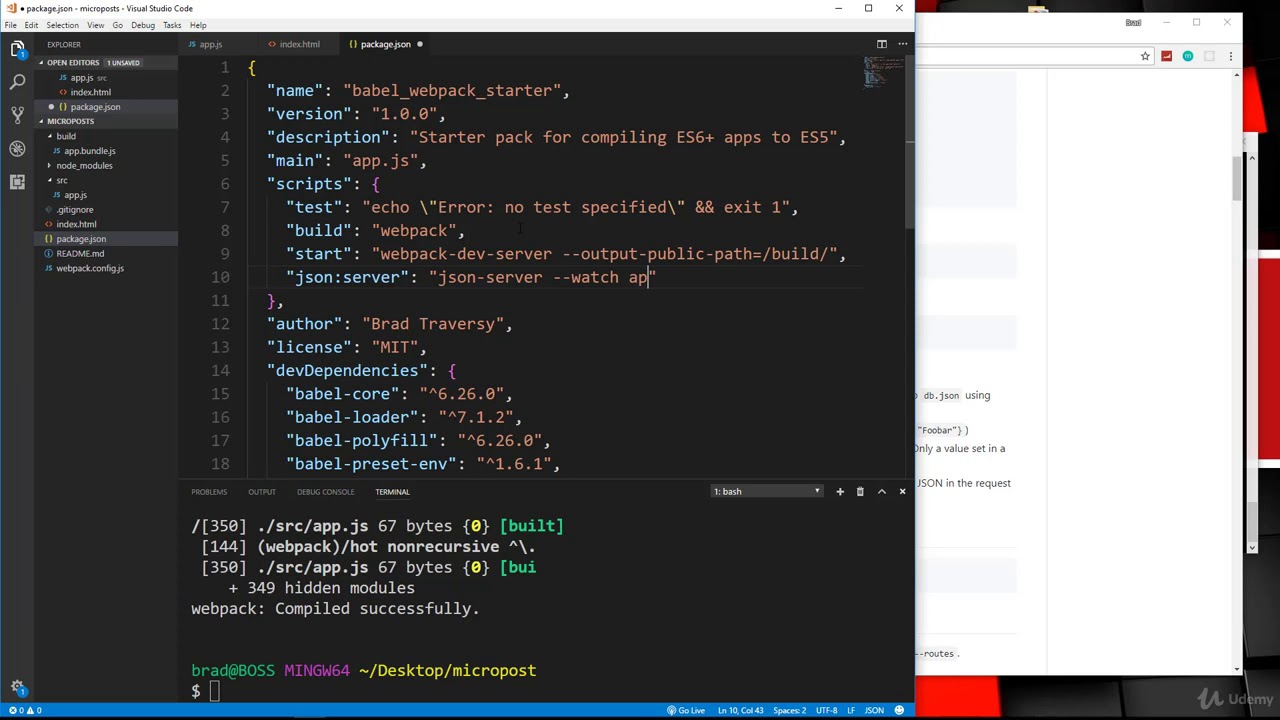Click the Chrome address bar
This screenshot has height=720, width=1280.
(1030, 56)
